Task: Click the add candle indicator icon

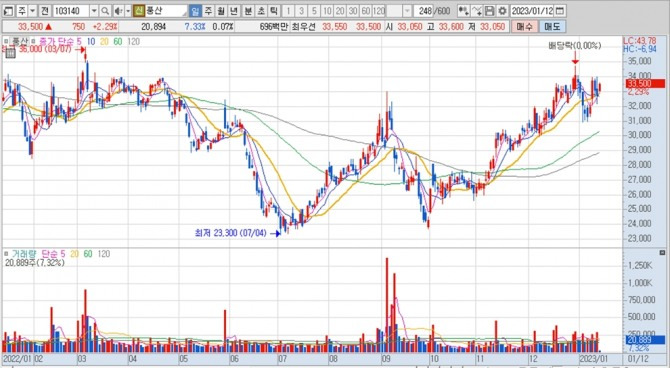Action: (x=463, y=11)
